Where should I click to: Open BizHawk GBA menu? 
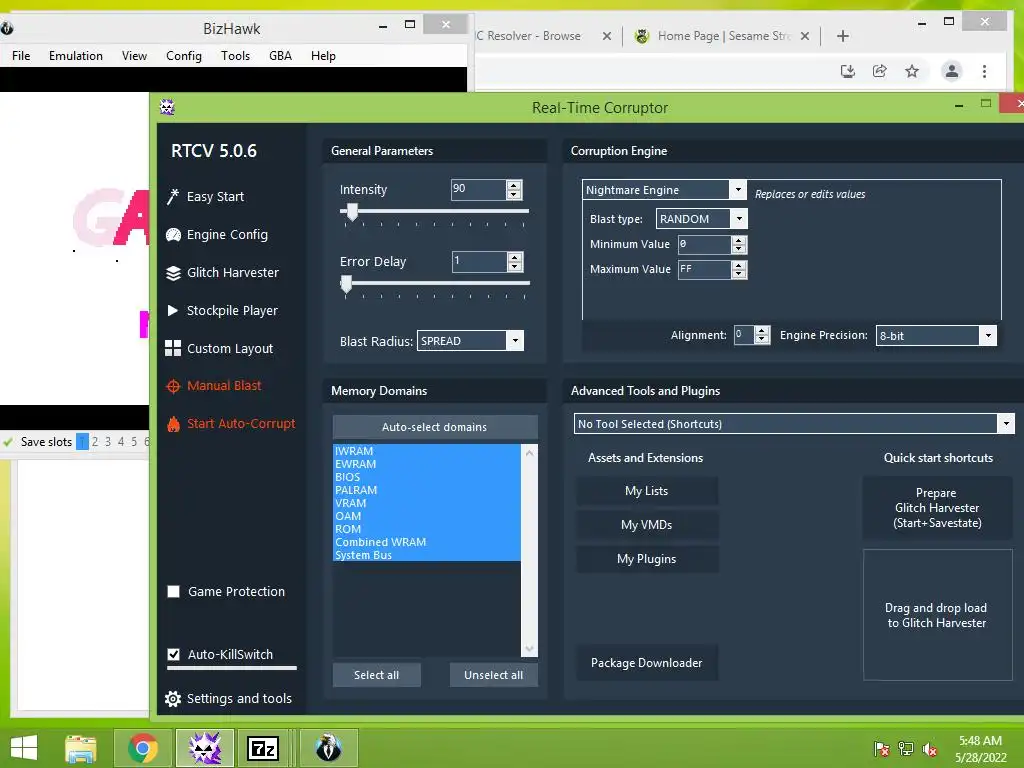(x=280, y=56)
